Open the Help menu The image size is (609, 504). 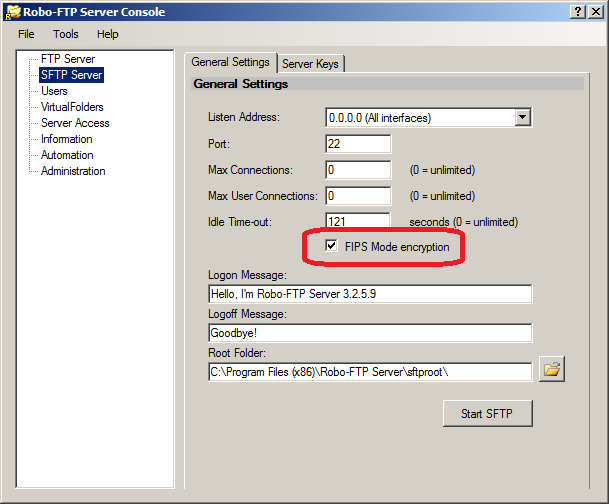tap(108, 34)
